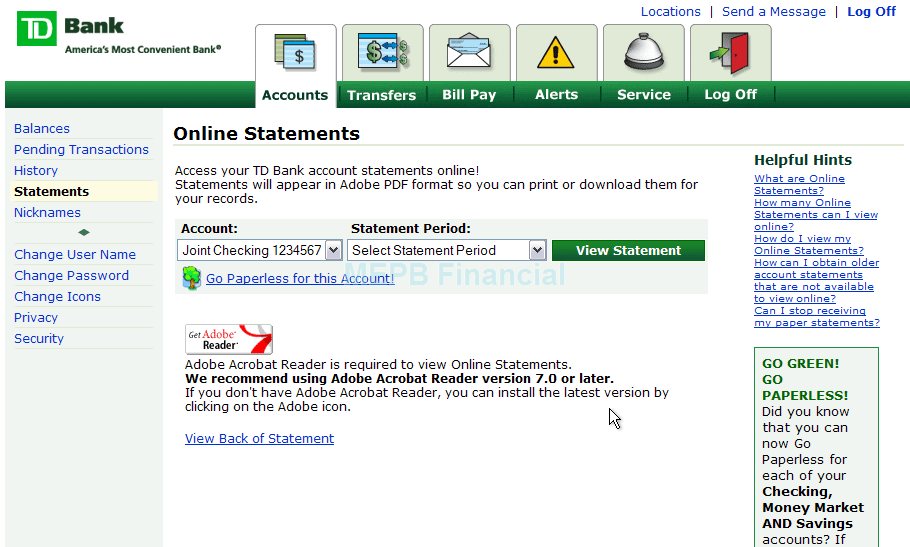Open hint Can I stop receiving my paper statements

(817, 317)
